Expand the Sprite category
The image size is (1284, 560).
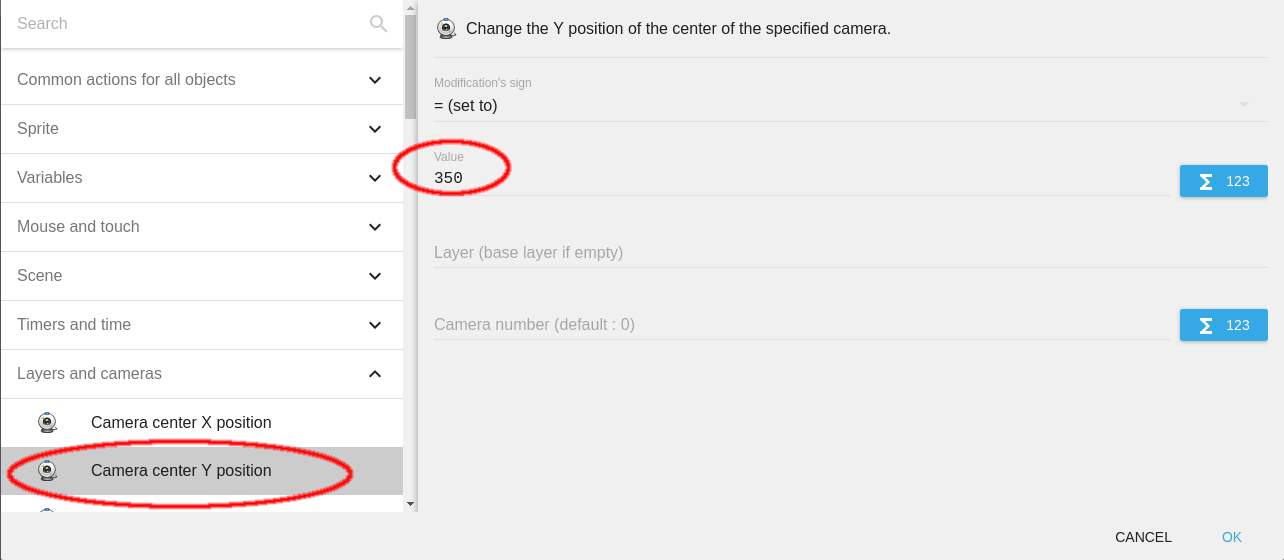point(375,129)
